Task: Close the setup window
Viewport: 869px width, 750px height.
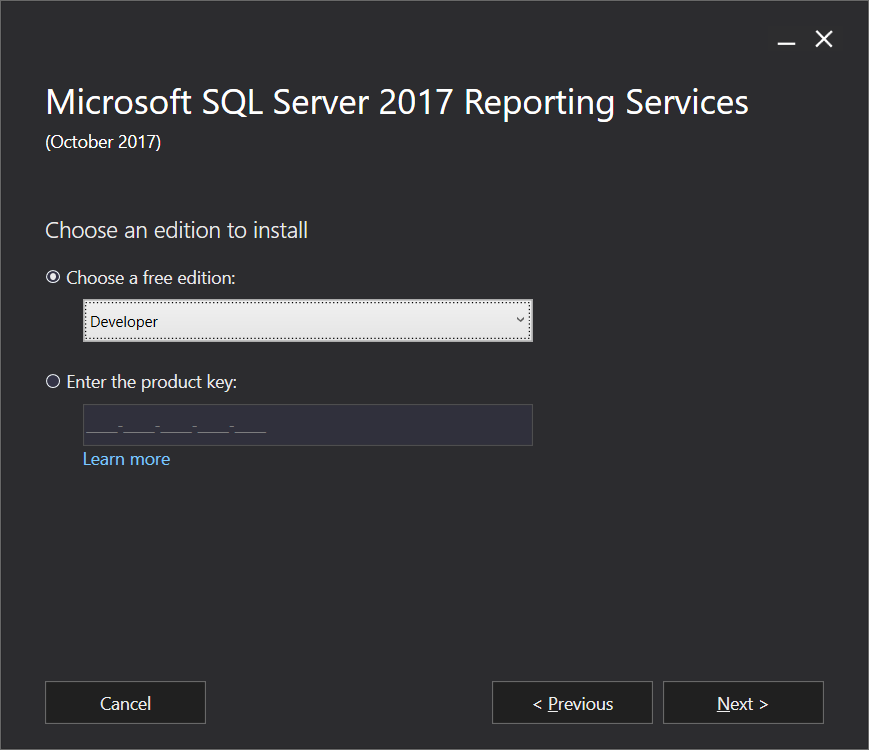Action: click(x=824, y=39)
